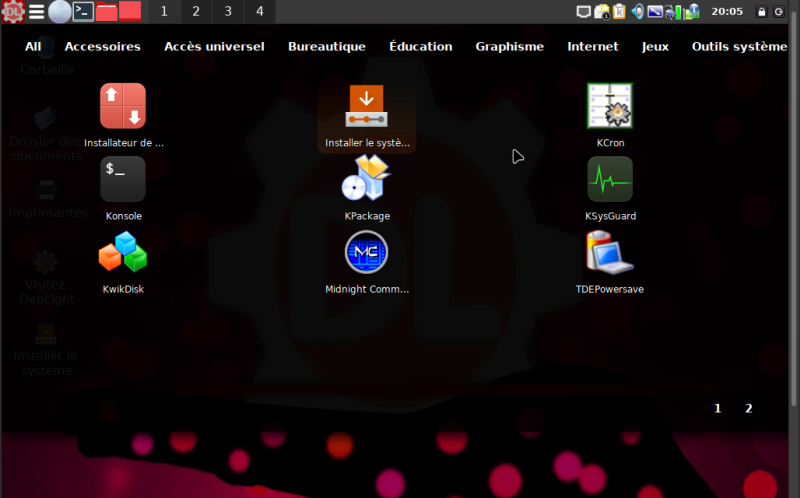Click the 20:05 clock
800x498 pixels.
click(x=726, y=12)
